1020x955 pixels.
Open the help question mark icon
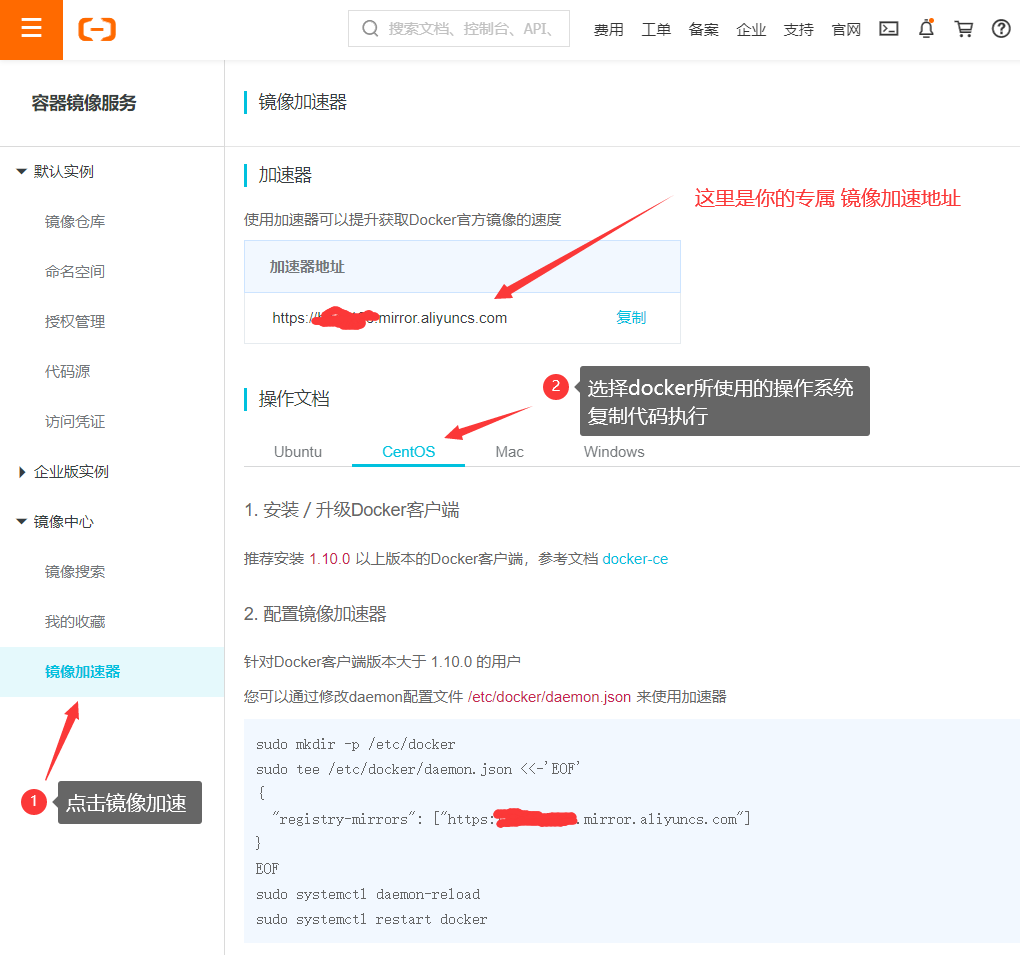tap(1000, 29)
